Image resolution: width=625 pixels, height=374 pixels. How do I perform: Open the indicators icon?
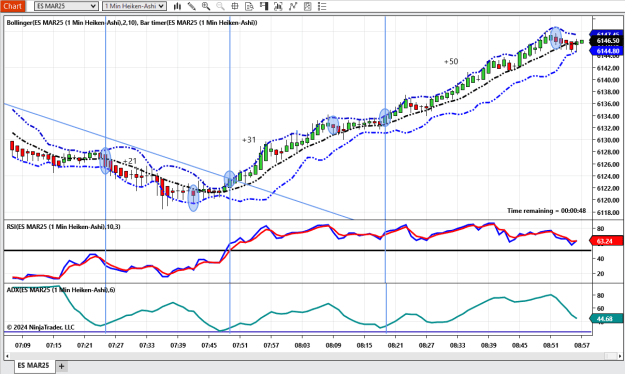click(293, 6)
